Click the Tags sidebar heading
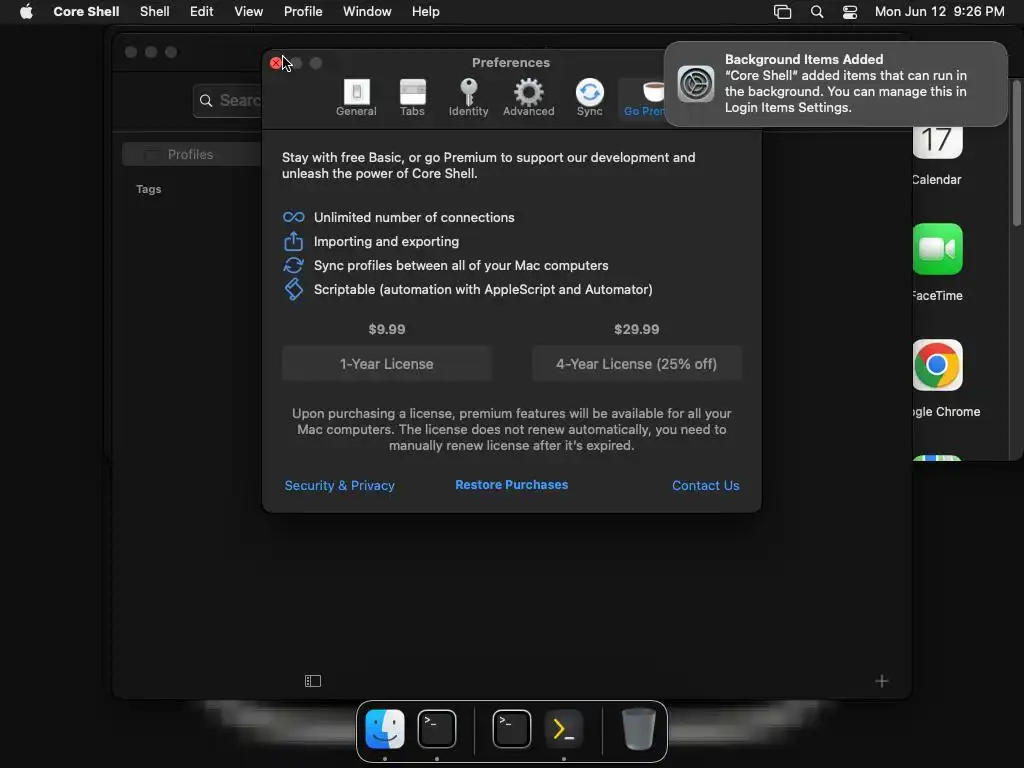The width and height of the screenshot is (1024, 768). pyautogui.click(x=148, y=189)
